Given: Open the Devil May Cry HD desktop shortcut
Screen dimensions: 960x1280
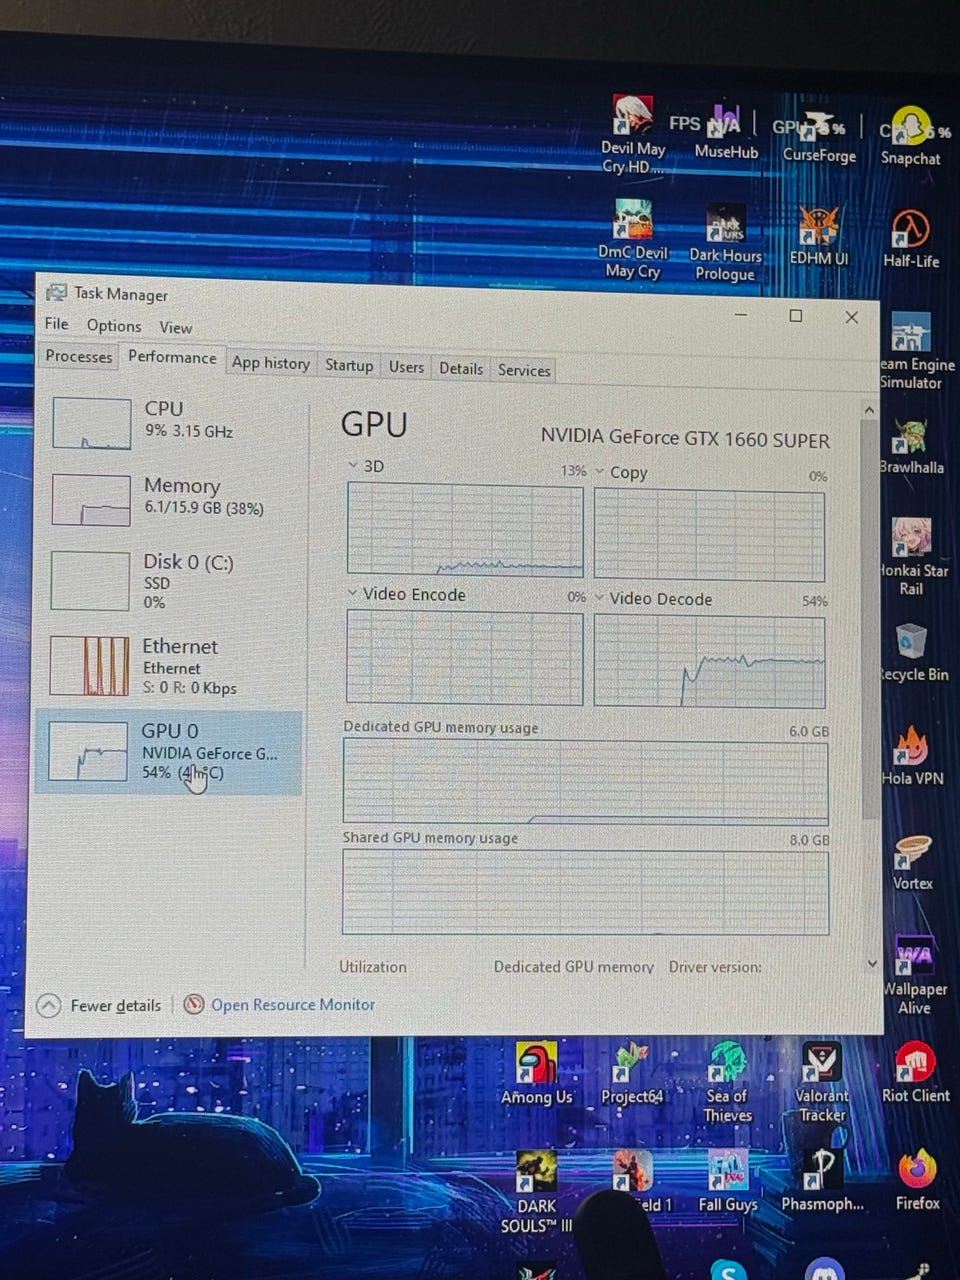Looking at the screenshot, I should point(633,134).
